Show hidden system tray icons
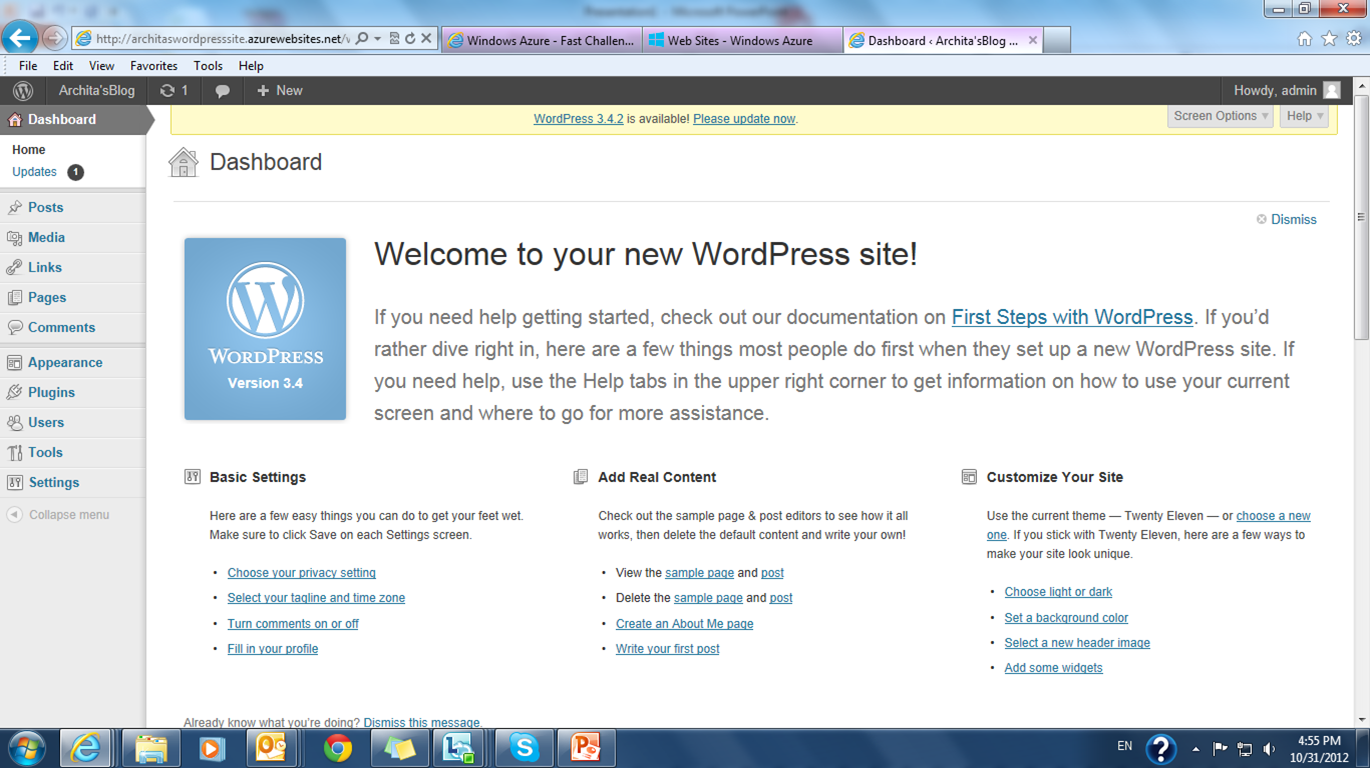1370x768 pixels. (x=1195, y=749)
